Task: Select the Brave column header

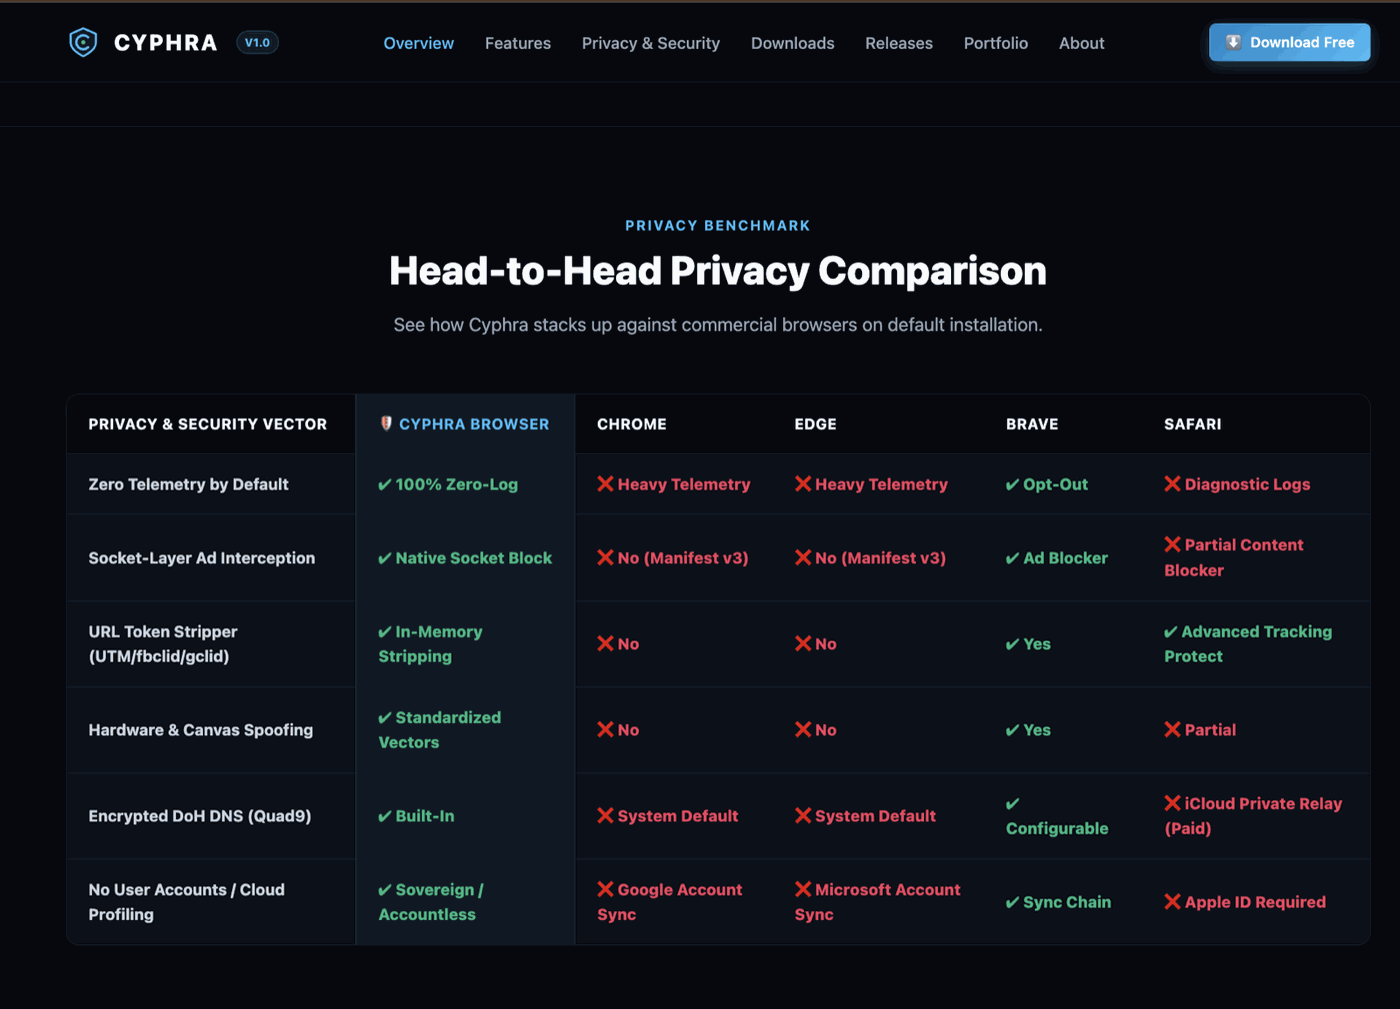Action: 1032,424
